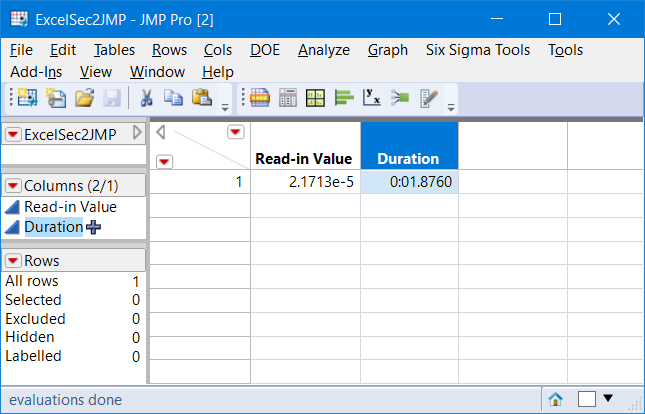Viewport: 645px width, 414px height.
Task: Click the cell containing 0:01.8760
Action: (x=409, y=182)
